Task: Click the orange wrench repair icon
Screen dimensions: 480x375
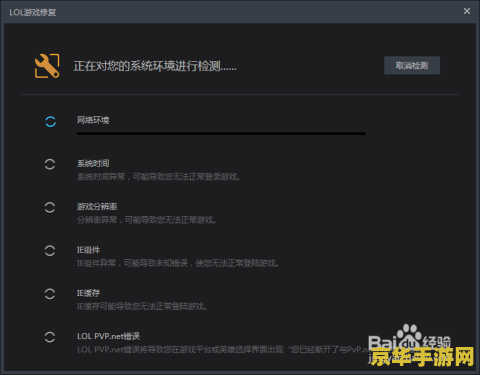Action: [x=47, y=66]
